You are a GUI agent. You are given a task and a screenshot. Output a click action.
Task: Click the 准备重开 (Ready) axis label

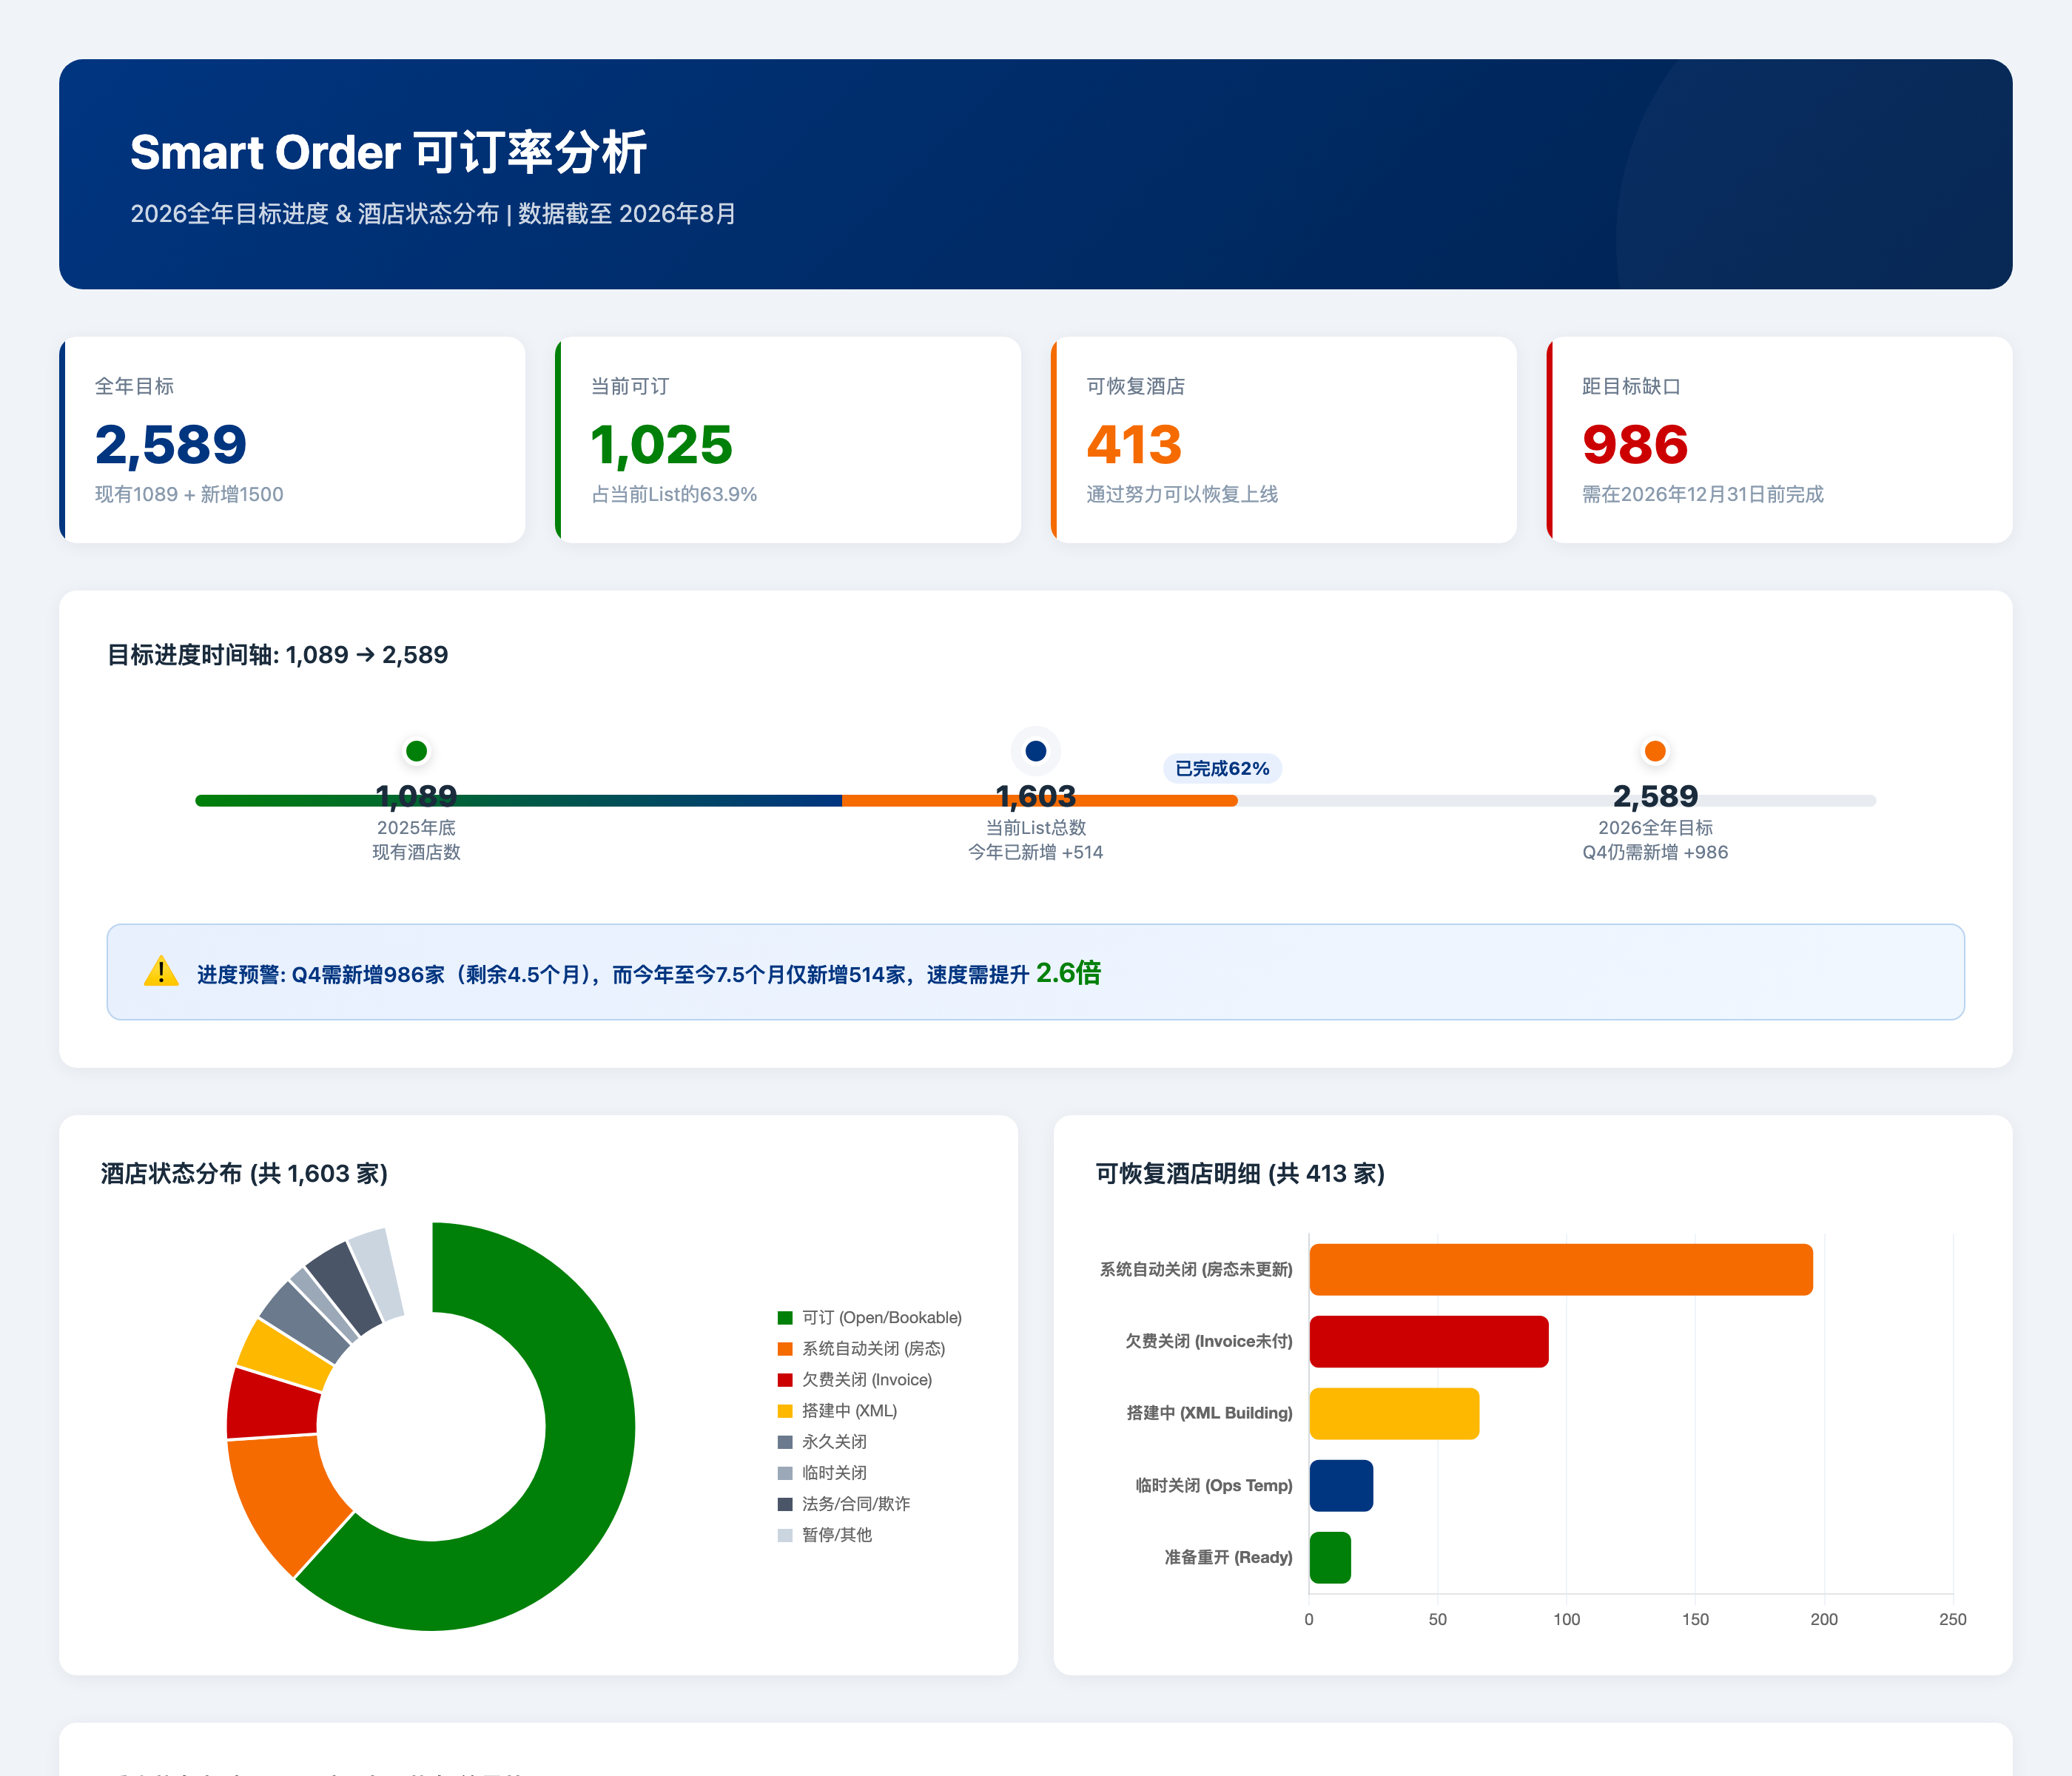1228,1558
